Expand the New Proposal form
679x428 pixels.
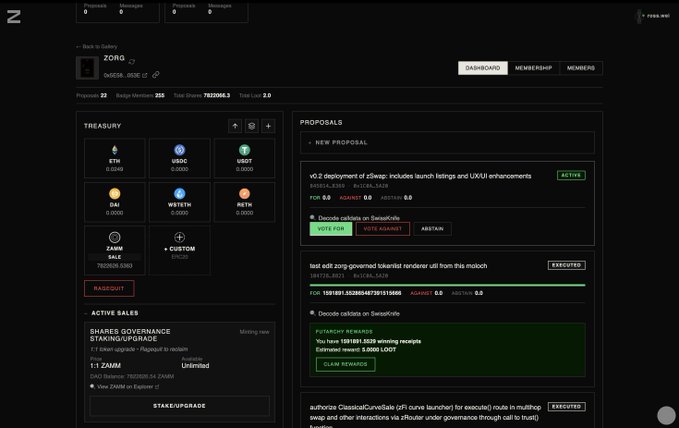tap(447, 143)
